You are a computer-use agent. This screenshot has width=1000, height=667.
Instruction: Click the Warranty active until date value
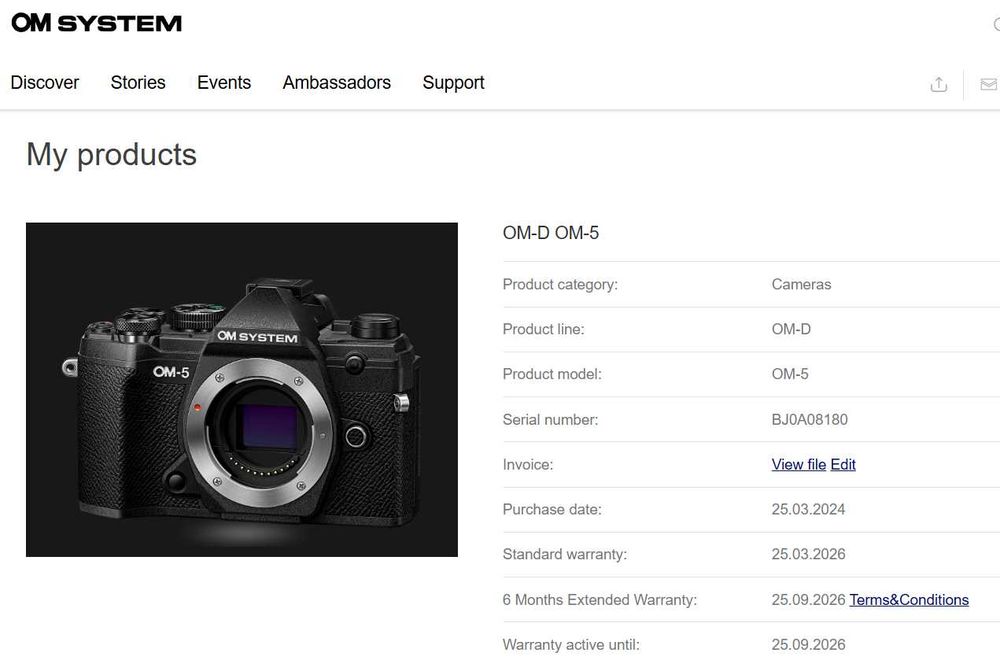point(808,644)
